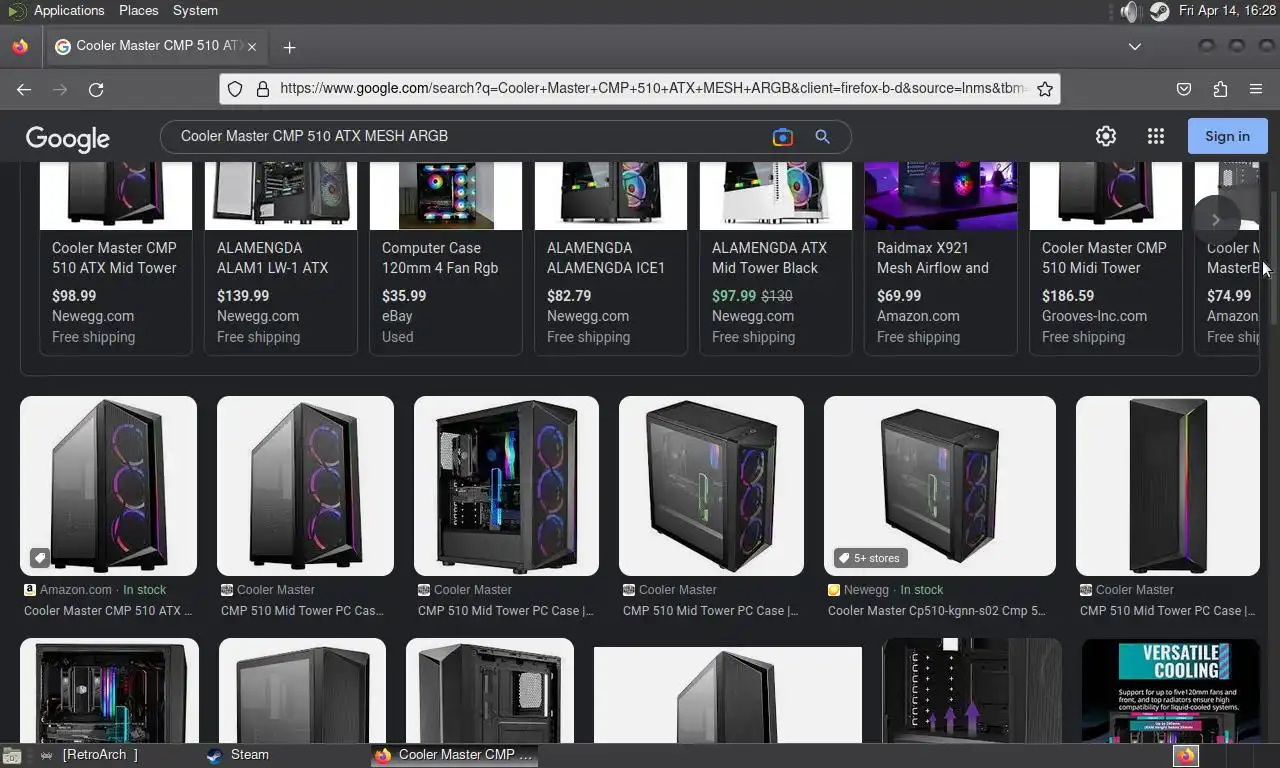The image size is (1280, 768).
Task: Click the Google logo
Action: 68,138
